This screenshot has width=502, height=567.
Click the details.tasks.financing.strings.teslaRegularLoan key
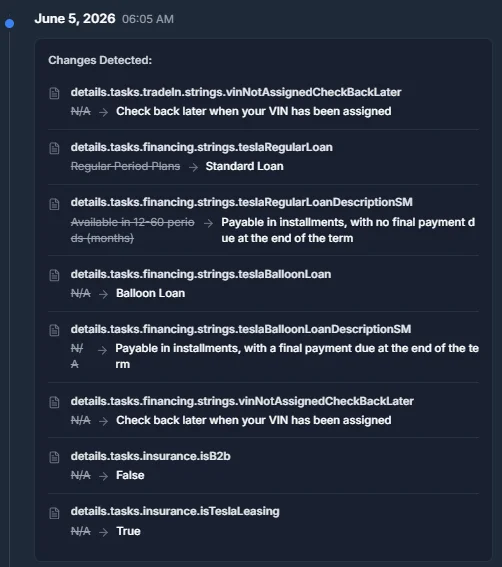click(201, 147)
